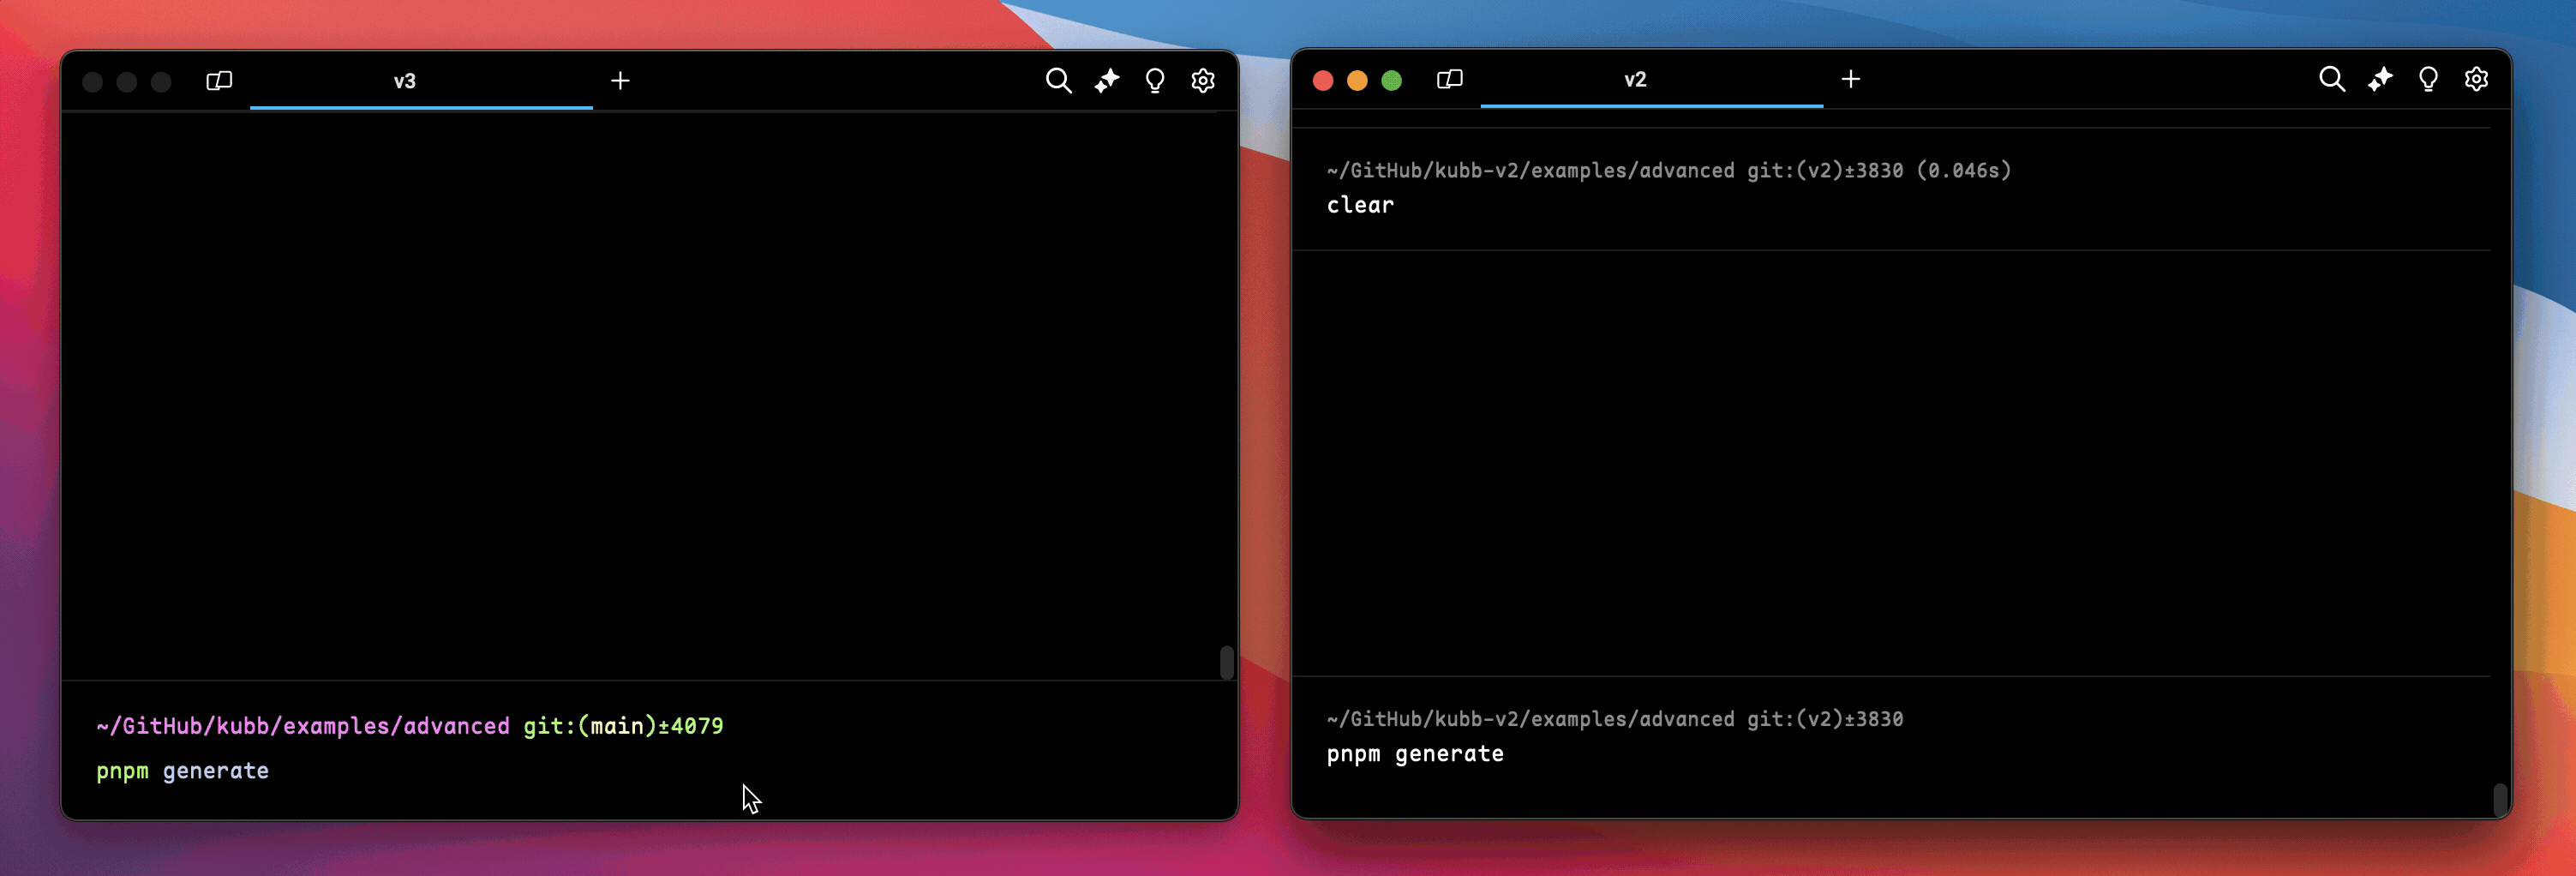Click the lightbulb icon in v3 window
The image size is (2576, 876).
pyautogui.click(x=1155, y=81)
